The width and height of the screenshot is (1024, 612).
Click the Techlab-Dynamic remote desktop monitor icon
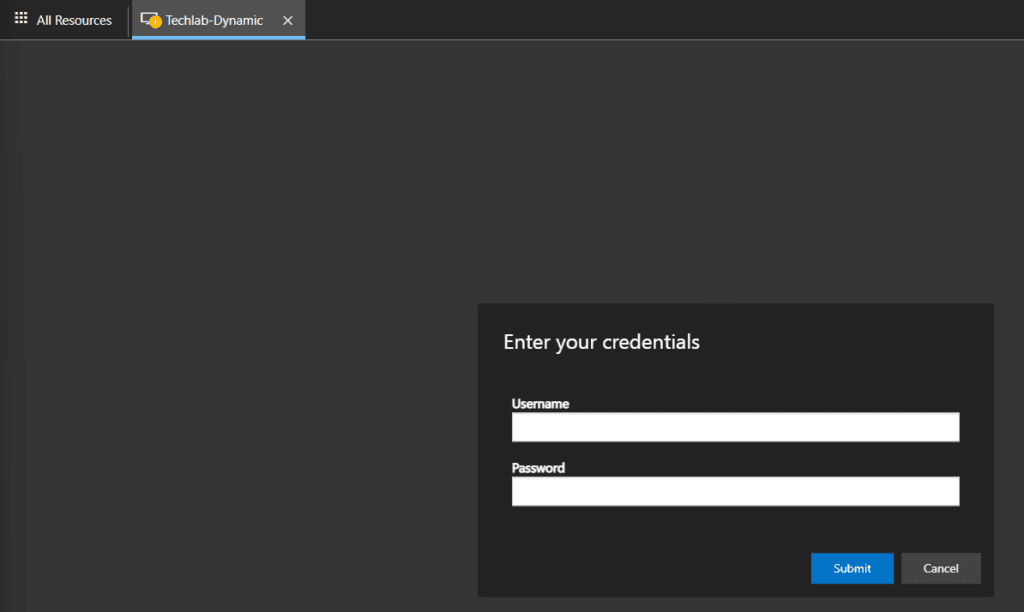(149, 19)
